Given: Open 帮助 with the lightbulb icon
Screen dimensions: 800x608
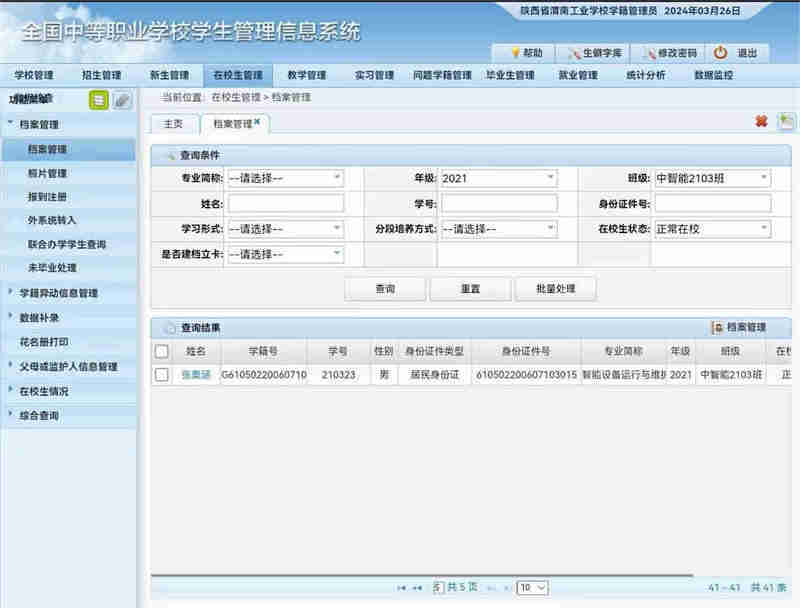Looking at the screenshot, I should 526,53.
